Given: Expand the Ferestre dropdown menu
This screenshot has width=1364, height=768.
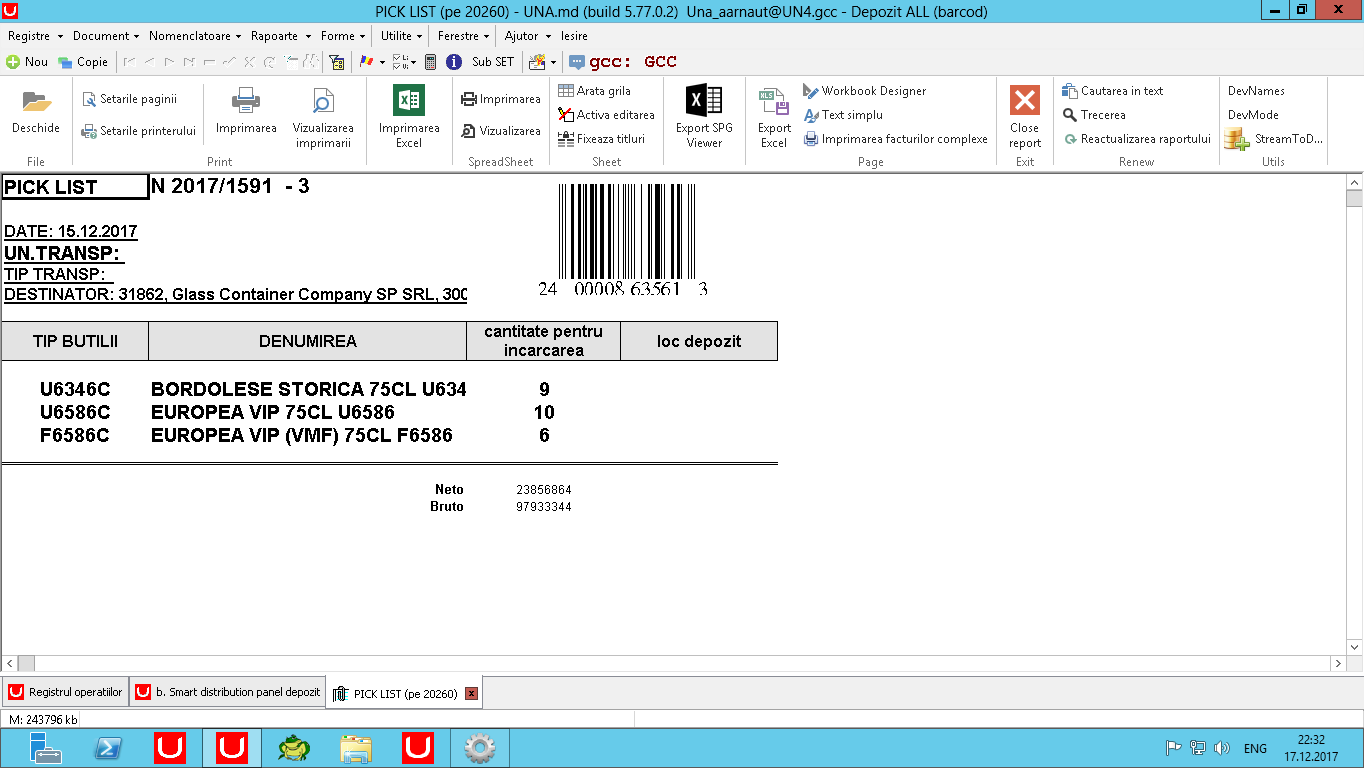Looking at the screenshot, I should click(x=464, y=36).
